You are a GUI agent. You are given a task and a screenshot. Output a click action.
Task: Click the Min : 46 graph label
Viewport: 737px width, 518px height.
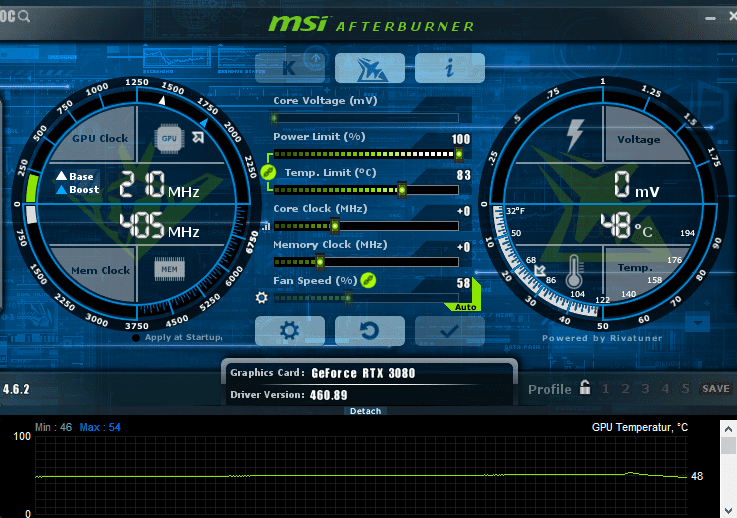[x=53, y=427]
